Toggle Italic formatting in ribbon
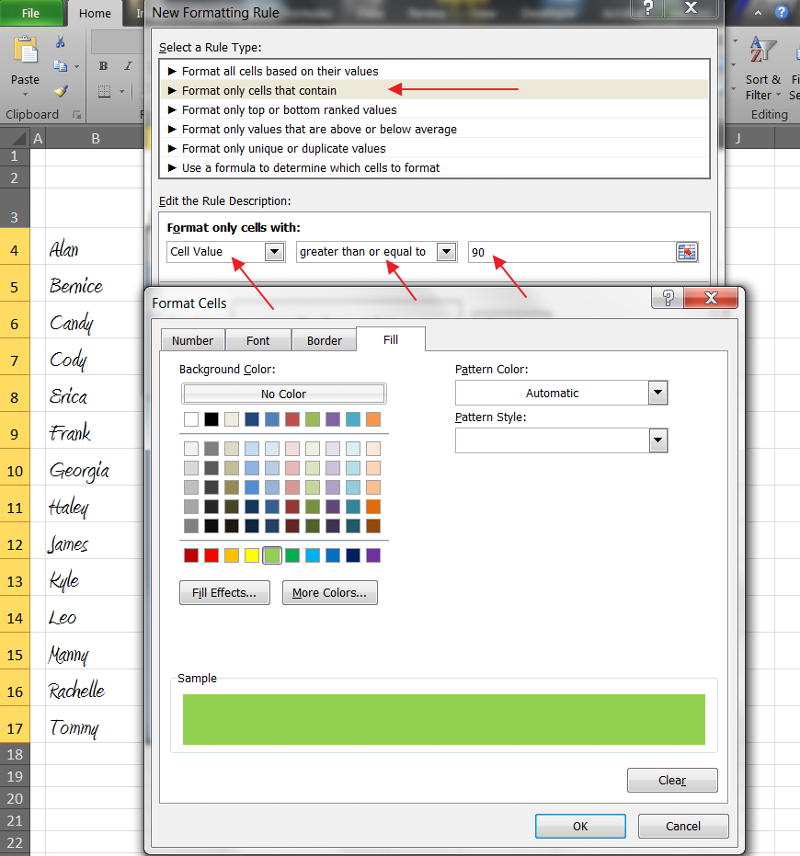This screenshot has height=856, width=800. coord(128,66)
